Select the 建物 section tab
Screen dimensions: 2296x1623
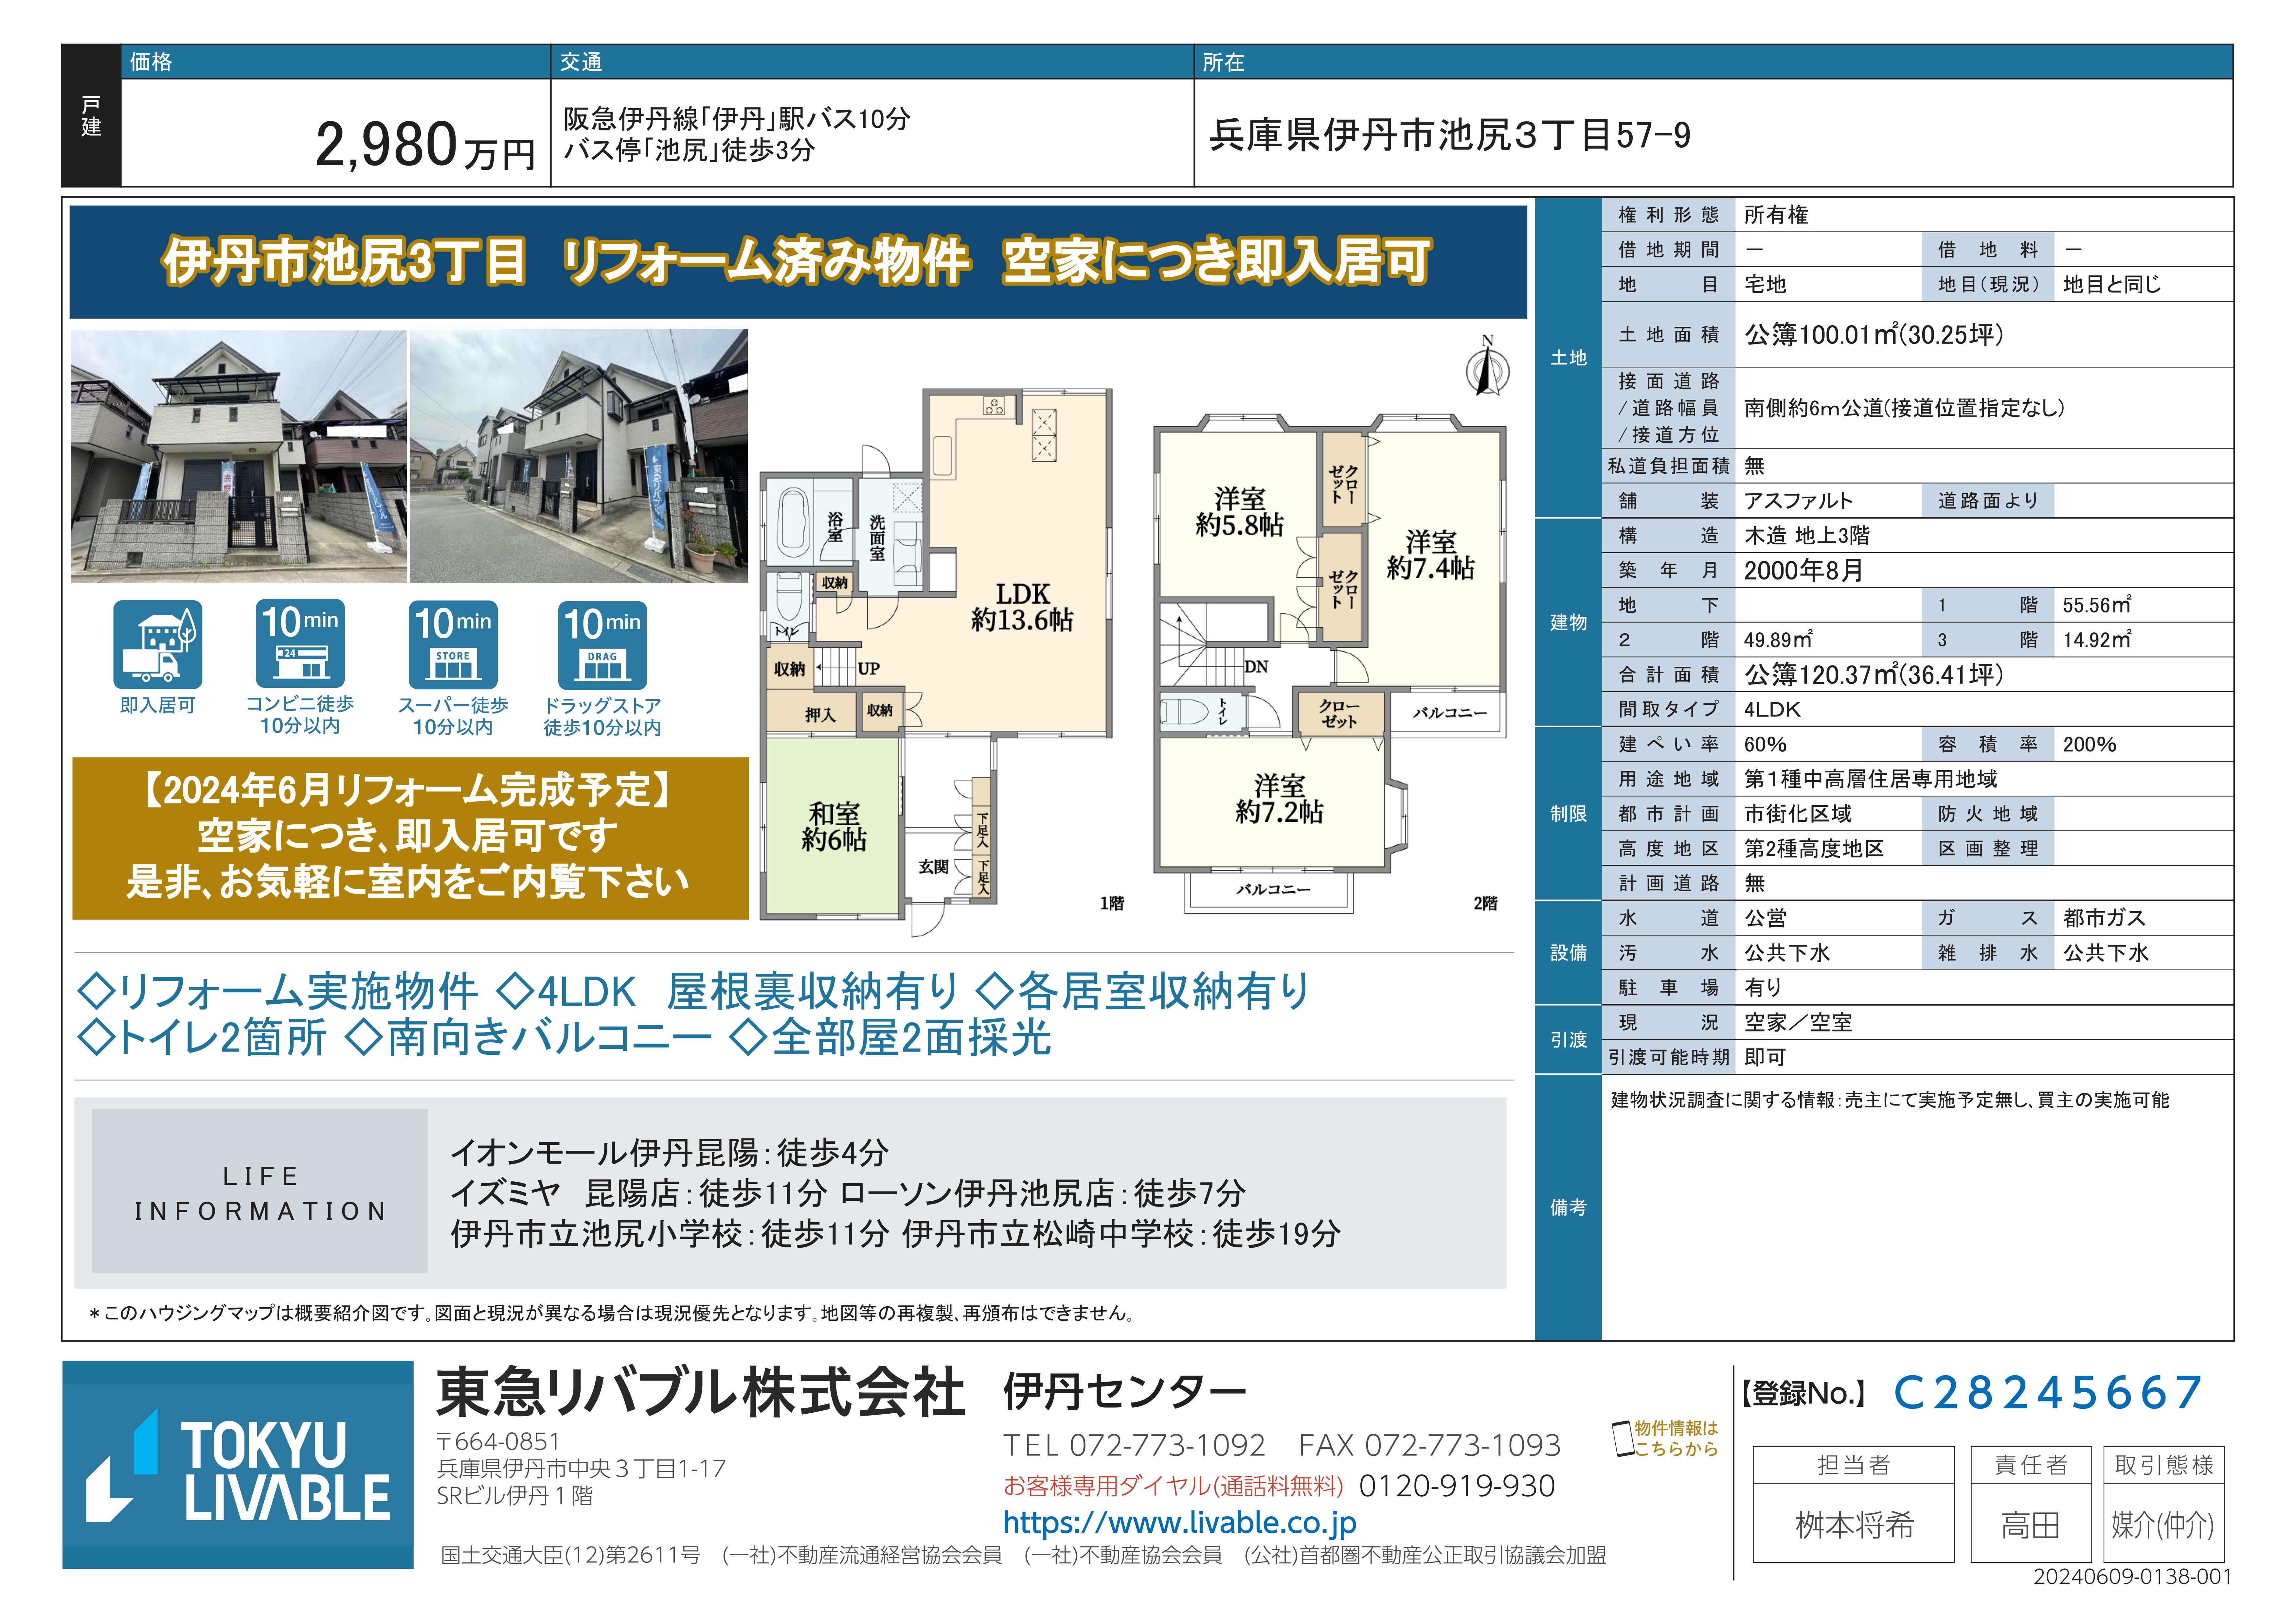1568,622
